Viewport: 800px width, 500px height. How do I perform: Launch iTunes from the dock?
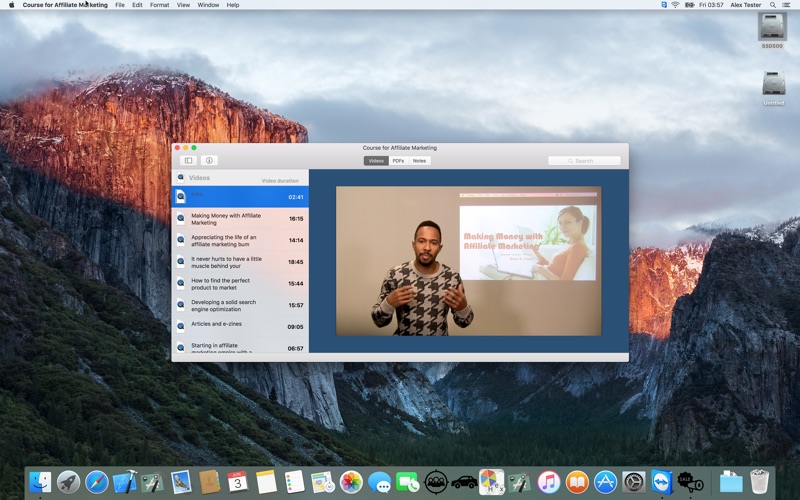coord(548,482)
